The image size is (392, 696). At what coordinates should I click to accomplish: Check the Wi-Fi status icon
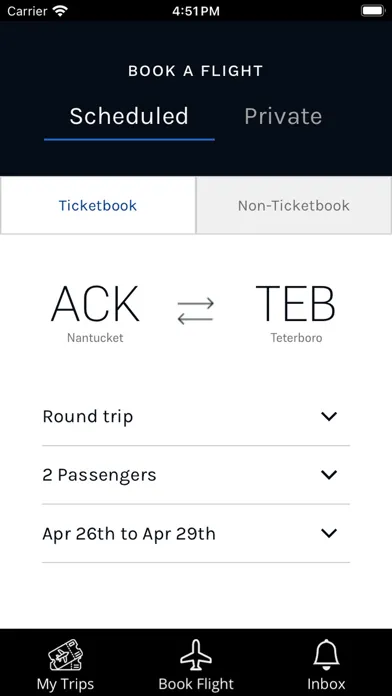click(59, 11)
